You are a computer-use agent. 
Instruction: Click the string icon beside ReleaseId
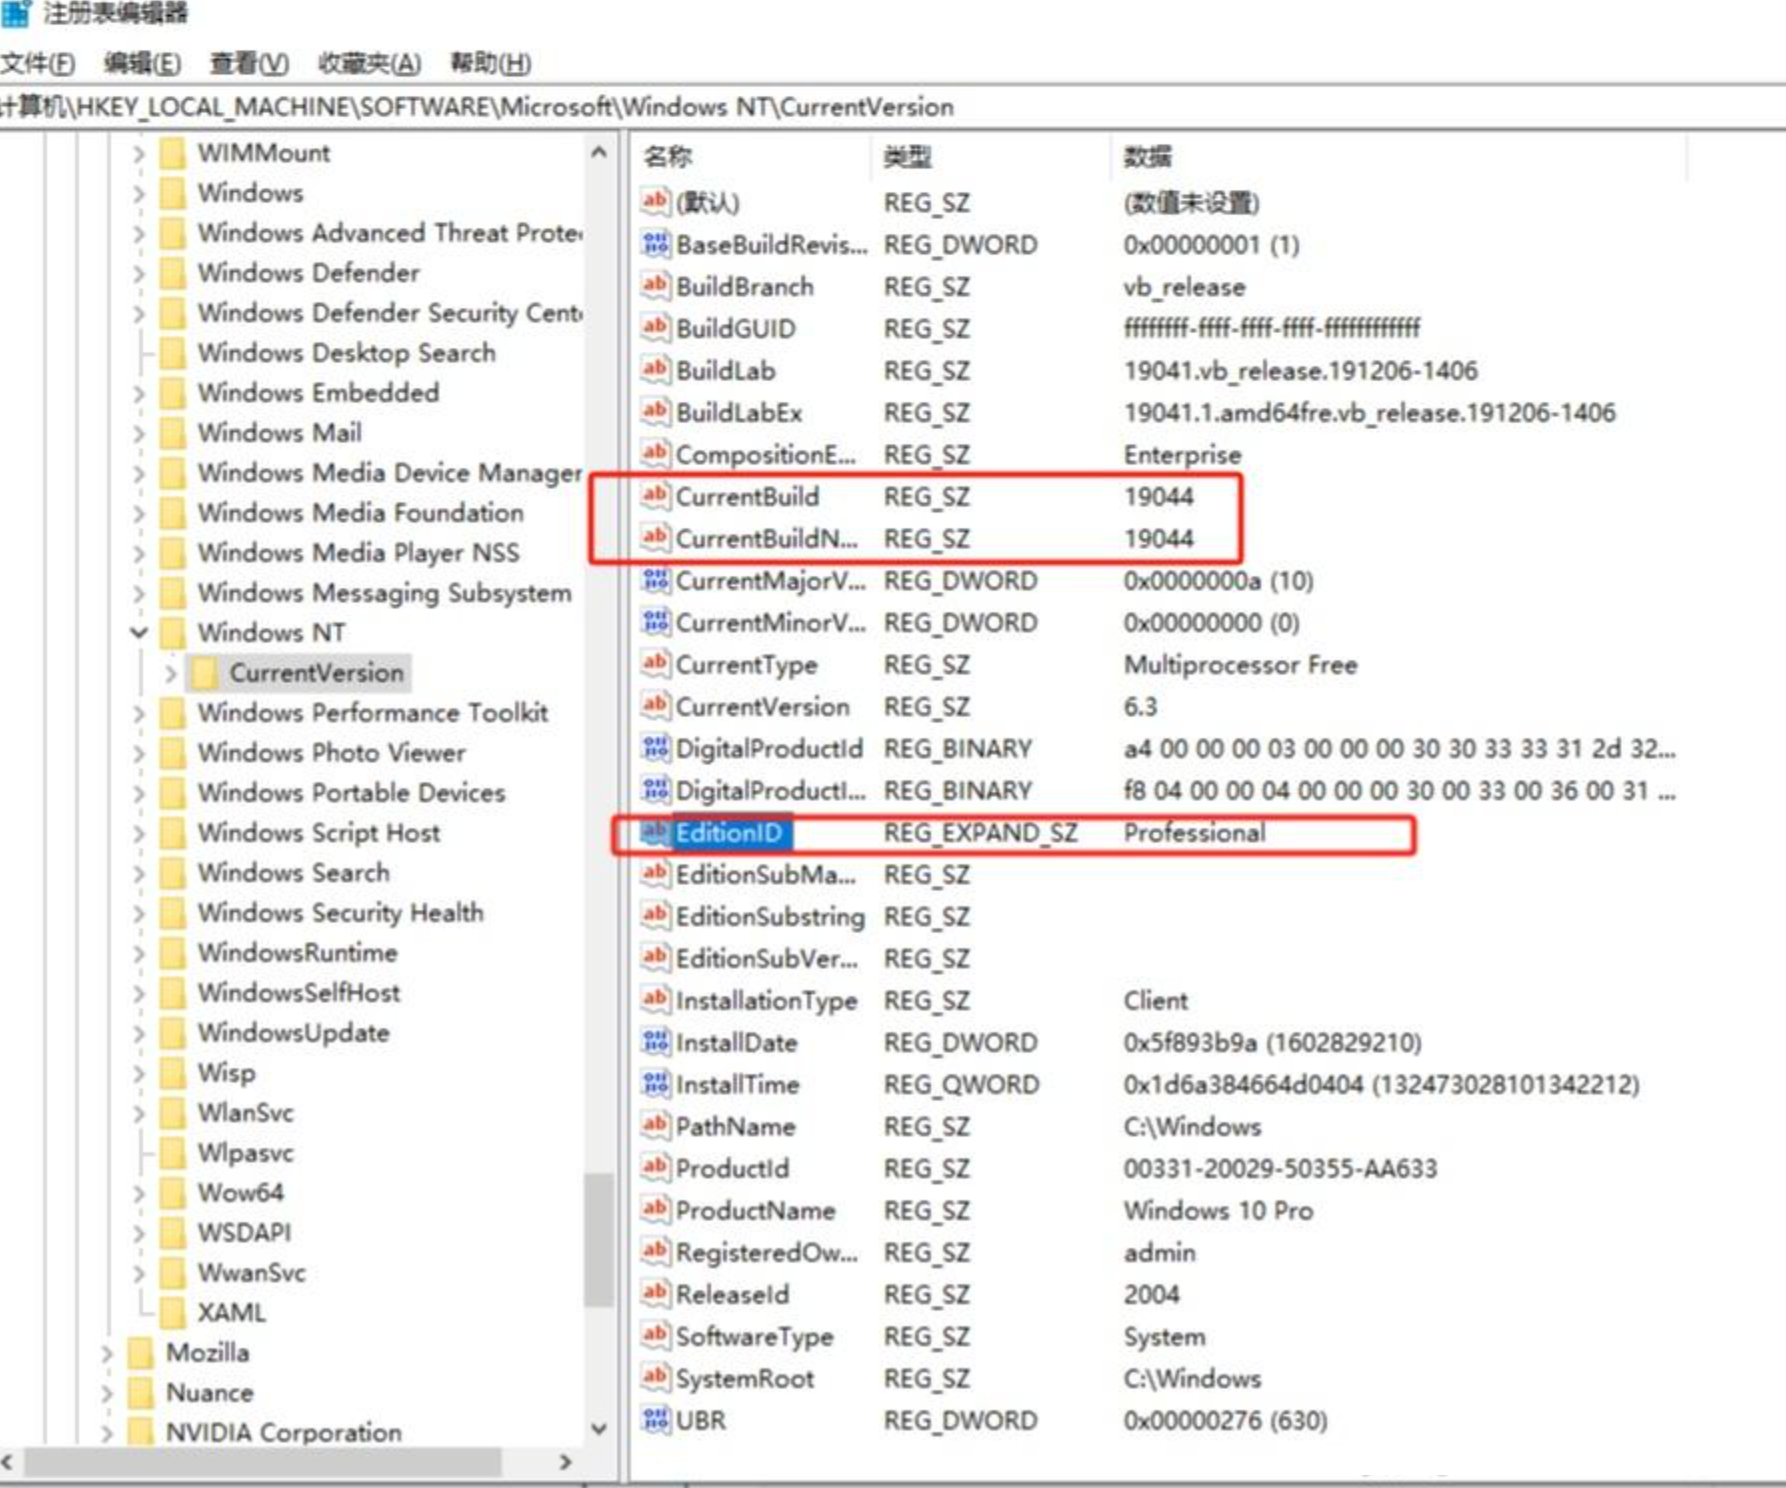[x=655, y=1294]
